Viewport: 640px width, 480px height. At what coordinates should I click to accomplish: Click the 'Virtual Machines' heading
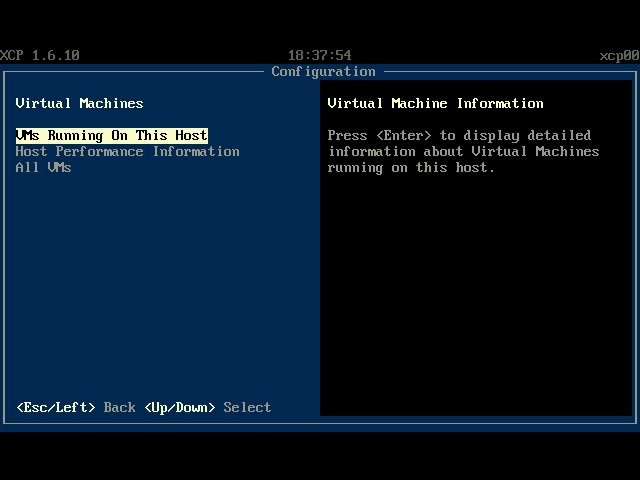[79, 103]
